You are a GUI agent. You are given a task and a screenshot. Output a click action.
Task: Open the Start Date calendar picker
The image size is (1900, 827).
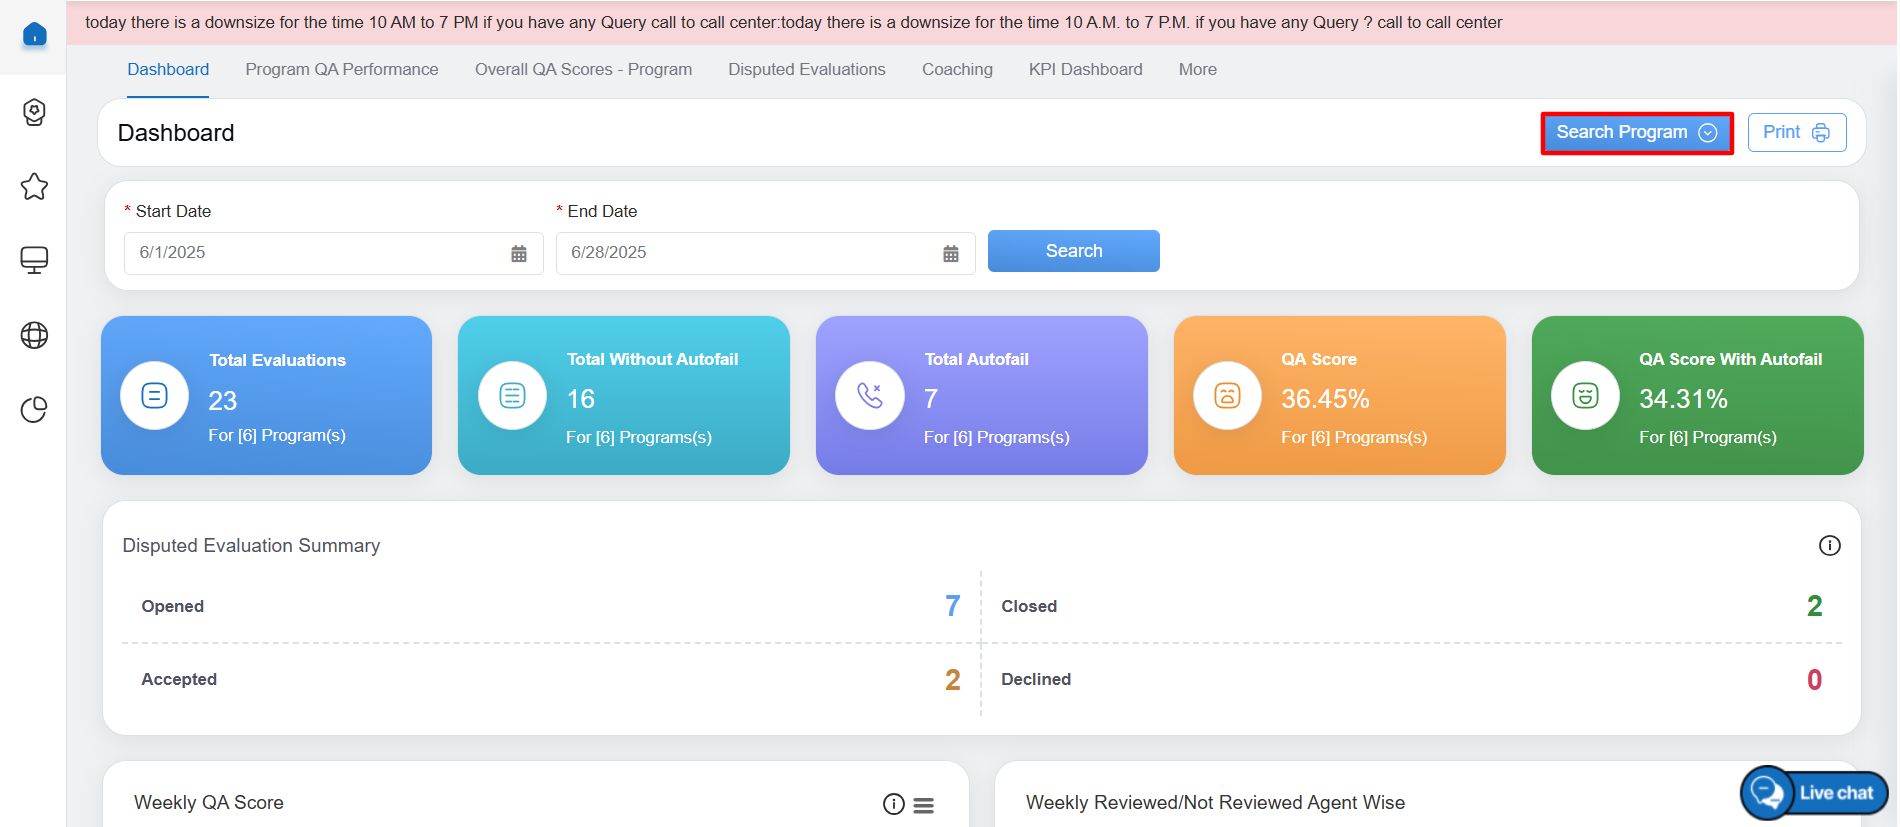(519, 254)
